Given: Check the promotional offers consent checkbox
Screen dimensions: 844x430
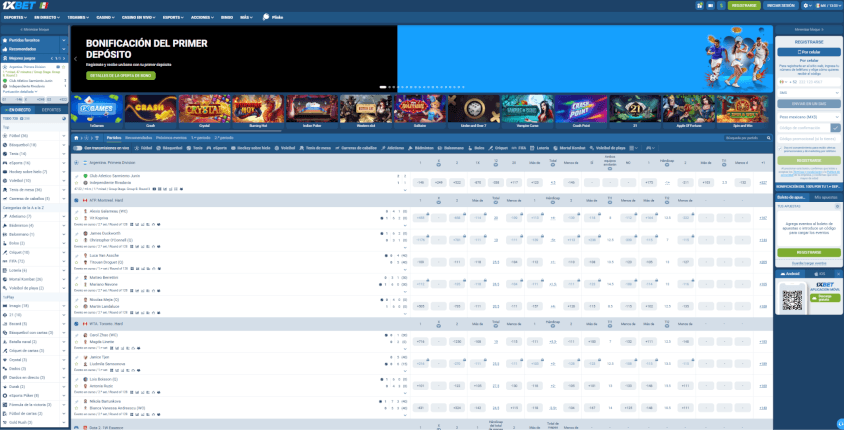Looking at the screenshot, I should [x=780, y=148].
